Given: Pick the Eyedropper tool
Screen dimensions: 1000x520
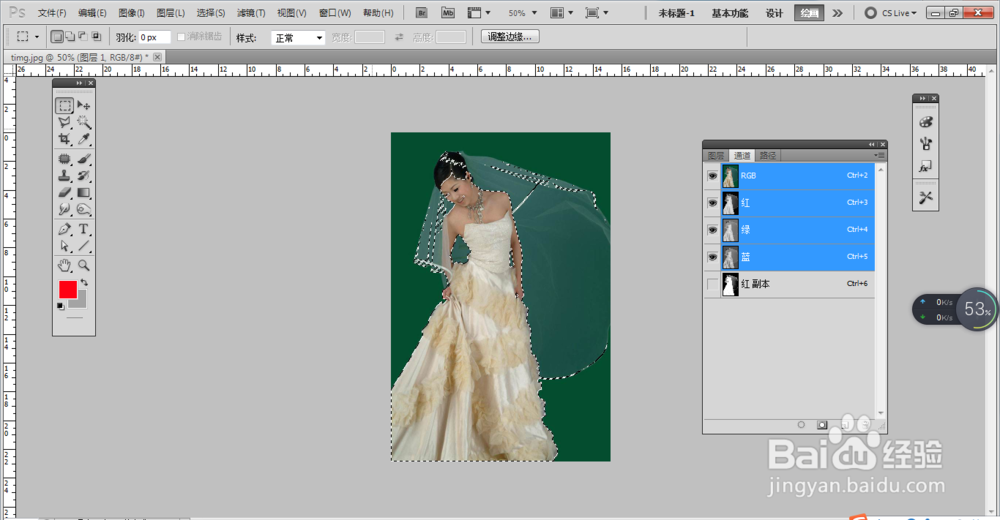Looking at the screenshot, I should coord(84,139).
